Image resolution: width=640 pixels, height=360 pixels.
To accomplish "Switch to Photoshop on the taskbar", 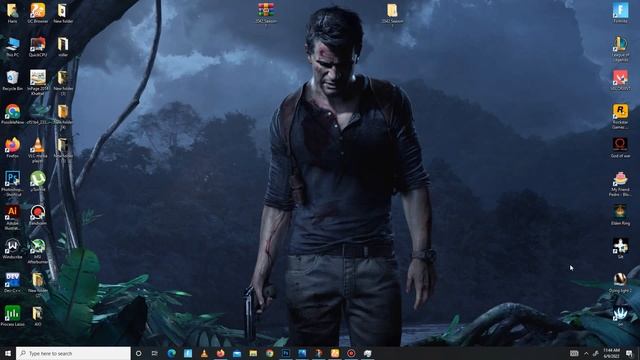I will [x=286, y=353].
